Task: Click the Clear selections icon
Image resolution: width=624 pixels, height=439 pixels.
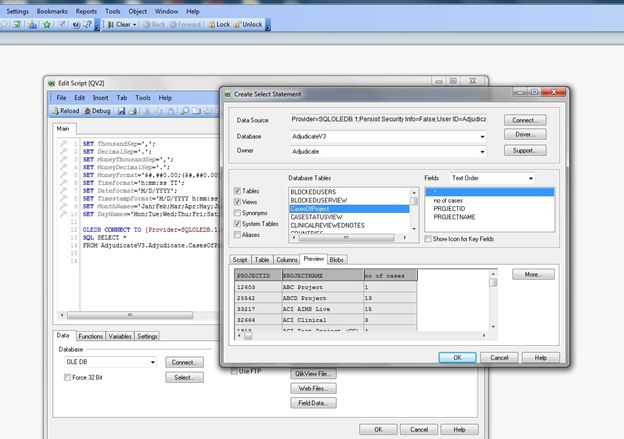Action: [119, 23]
